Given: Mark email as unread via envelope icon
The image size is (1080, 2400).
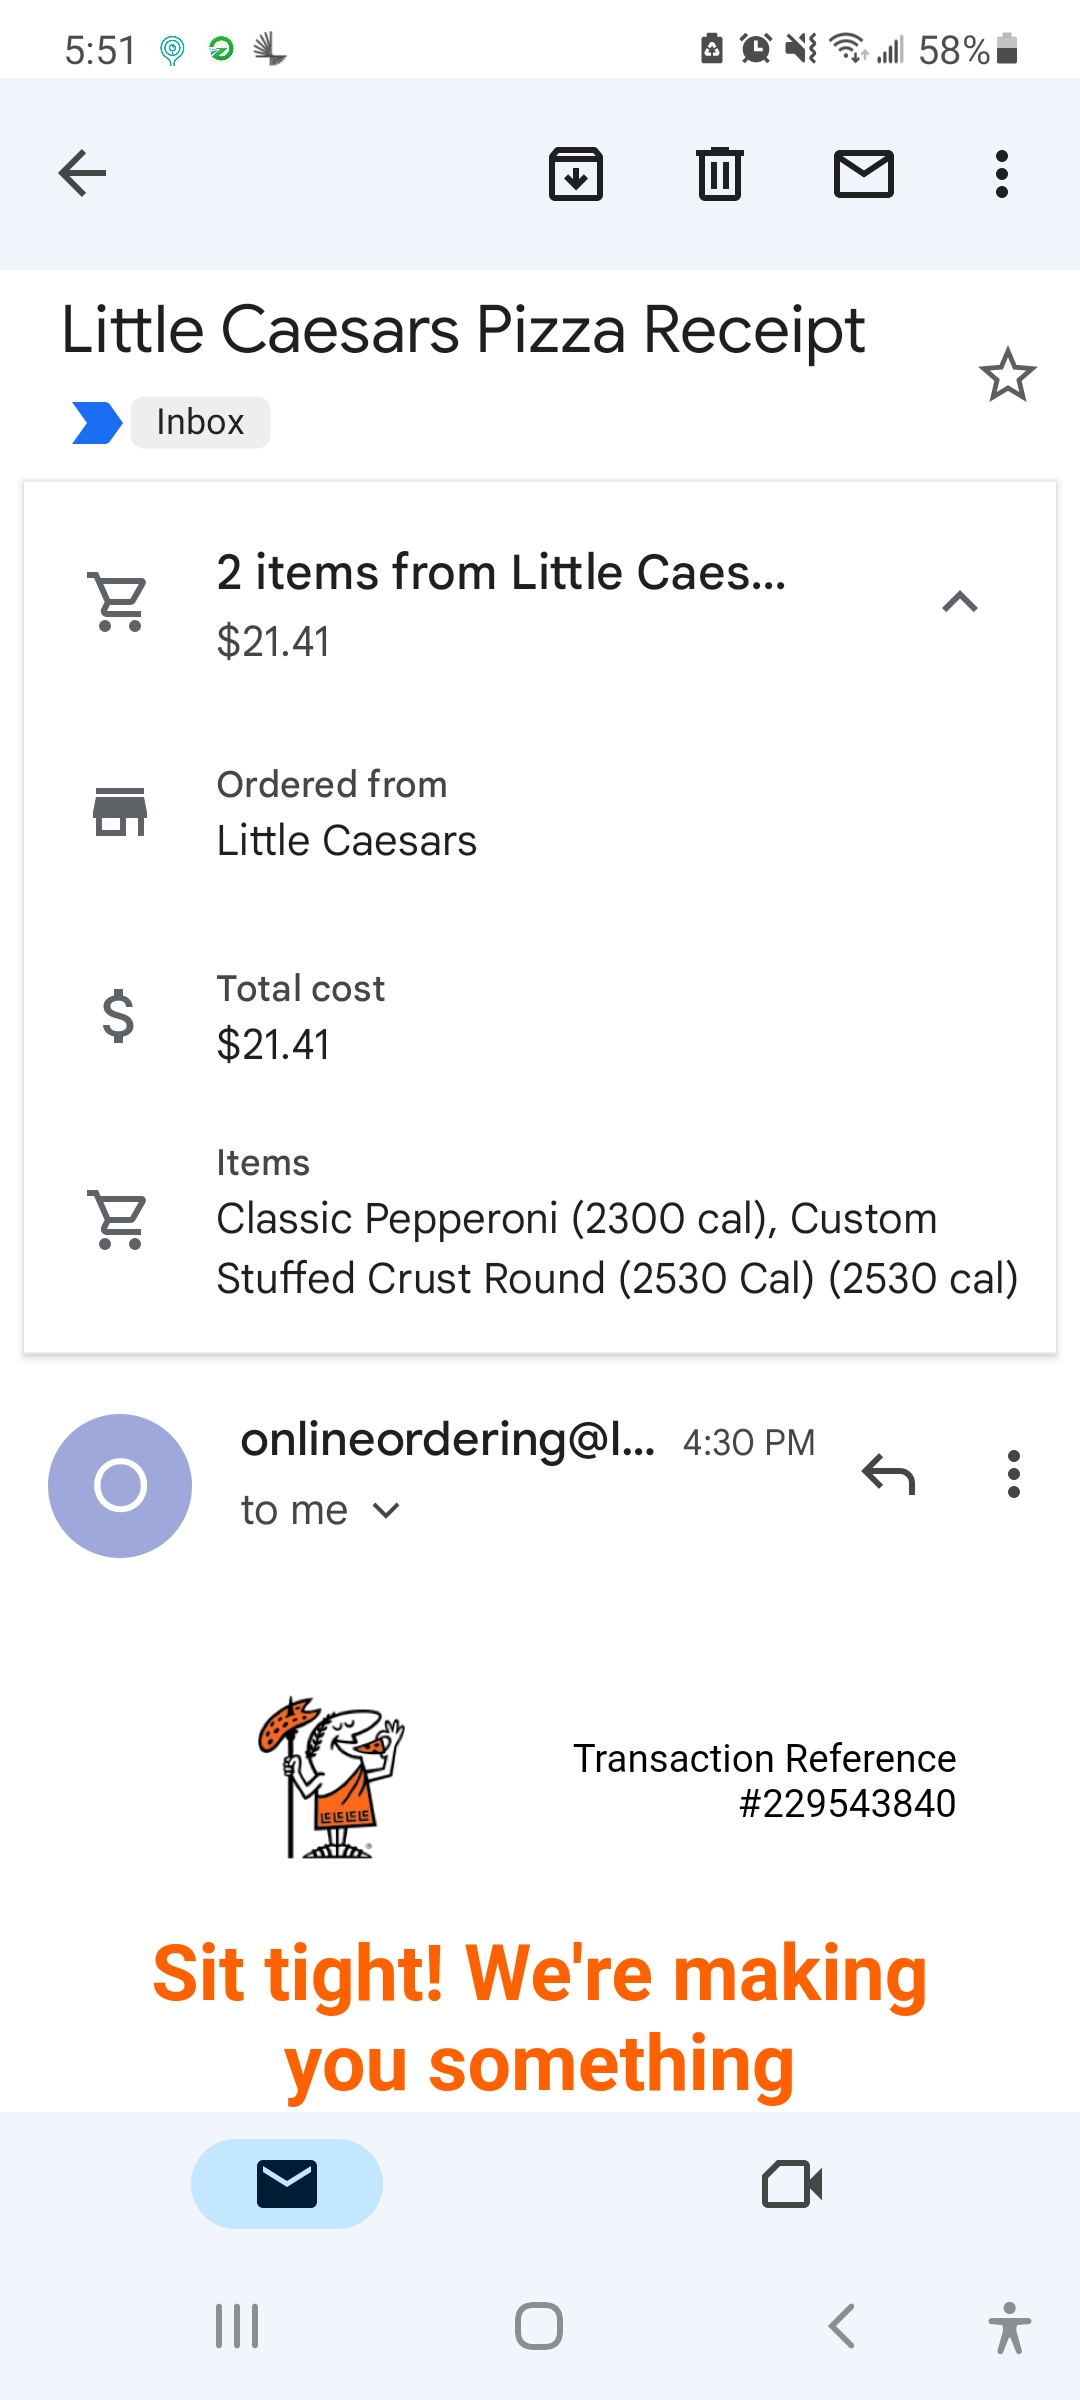Looking at the screenshot, I should [x=863, y=174].
